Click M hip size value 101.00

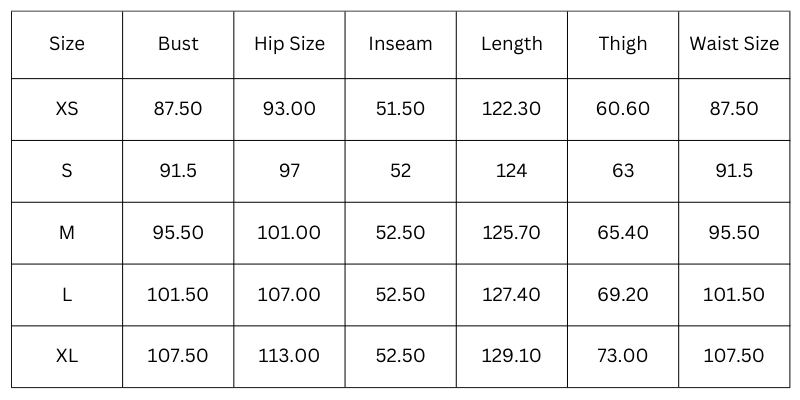click(289, 233)
